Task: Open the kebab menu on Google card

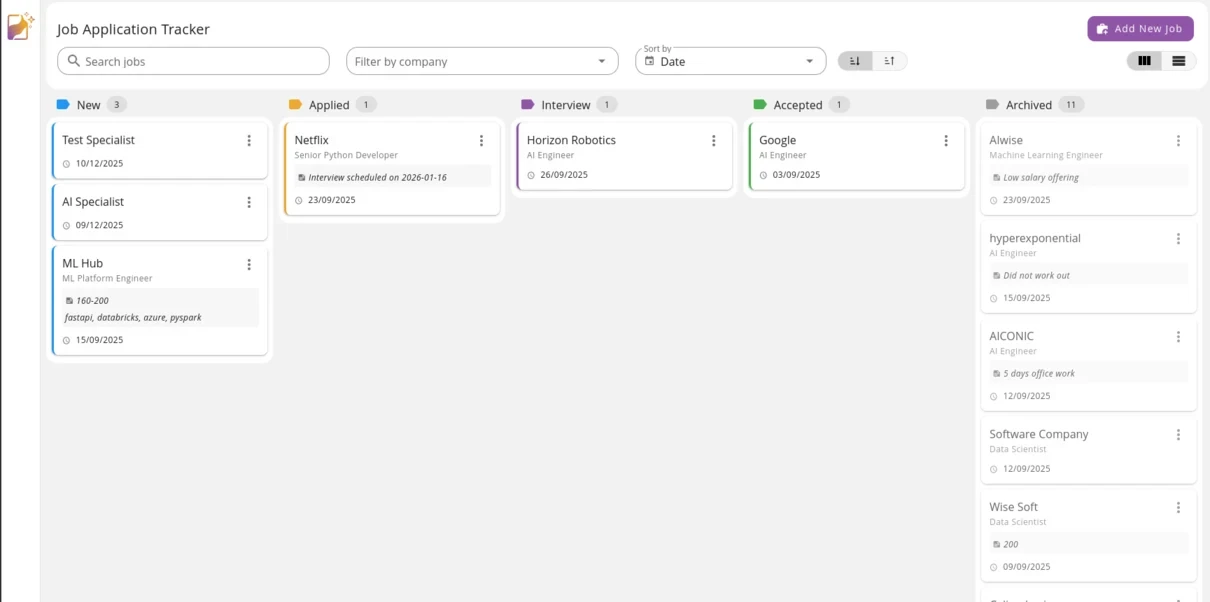Action: [945, 141]
